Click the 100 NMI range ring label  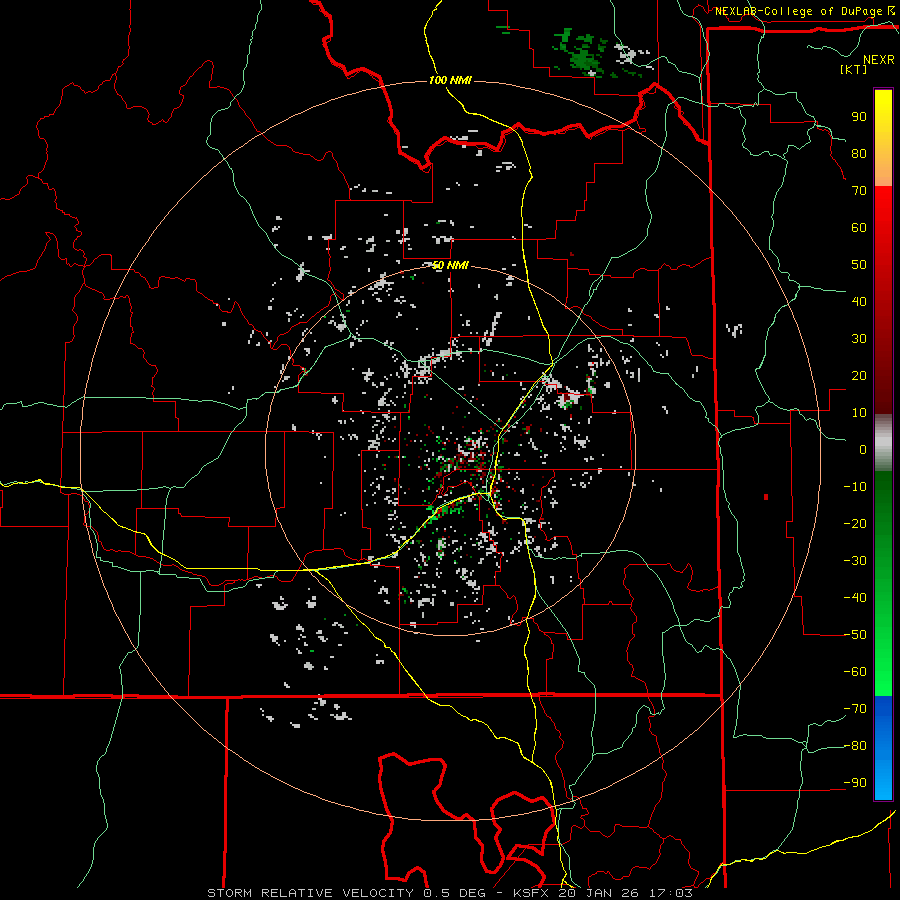click(450, 80)
